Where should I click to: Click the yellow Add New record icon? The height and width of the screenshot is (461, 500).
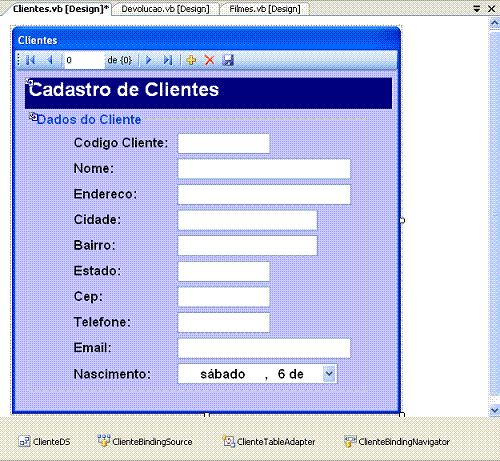point(191,60)
